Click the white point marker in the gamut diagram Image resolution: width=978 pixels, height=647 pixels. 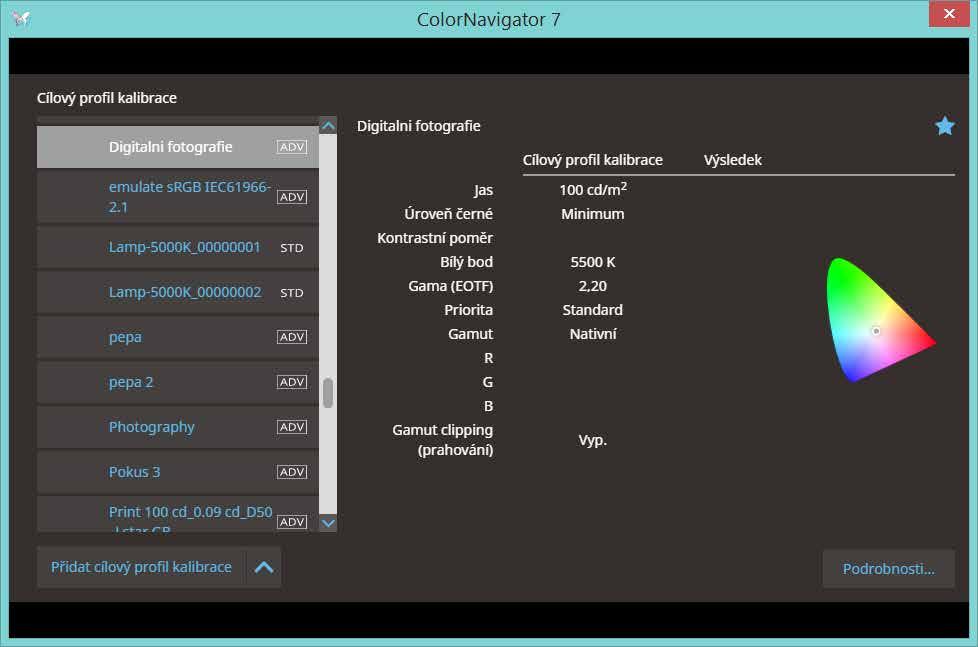point(876,331)
